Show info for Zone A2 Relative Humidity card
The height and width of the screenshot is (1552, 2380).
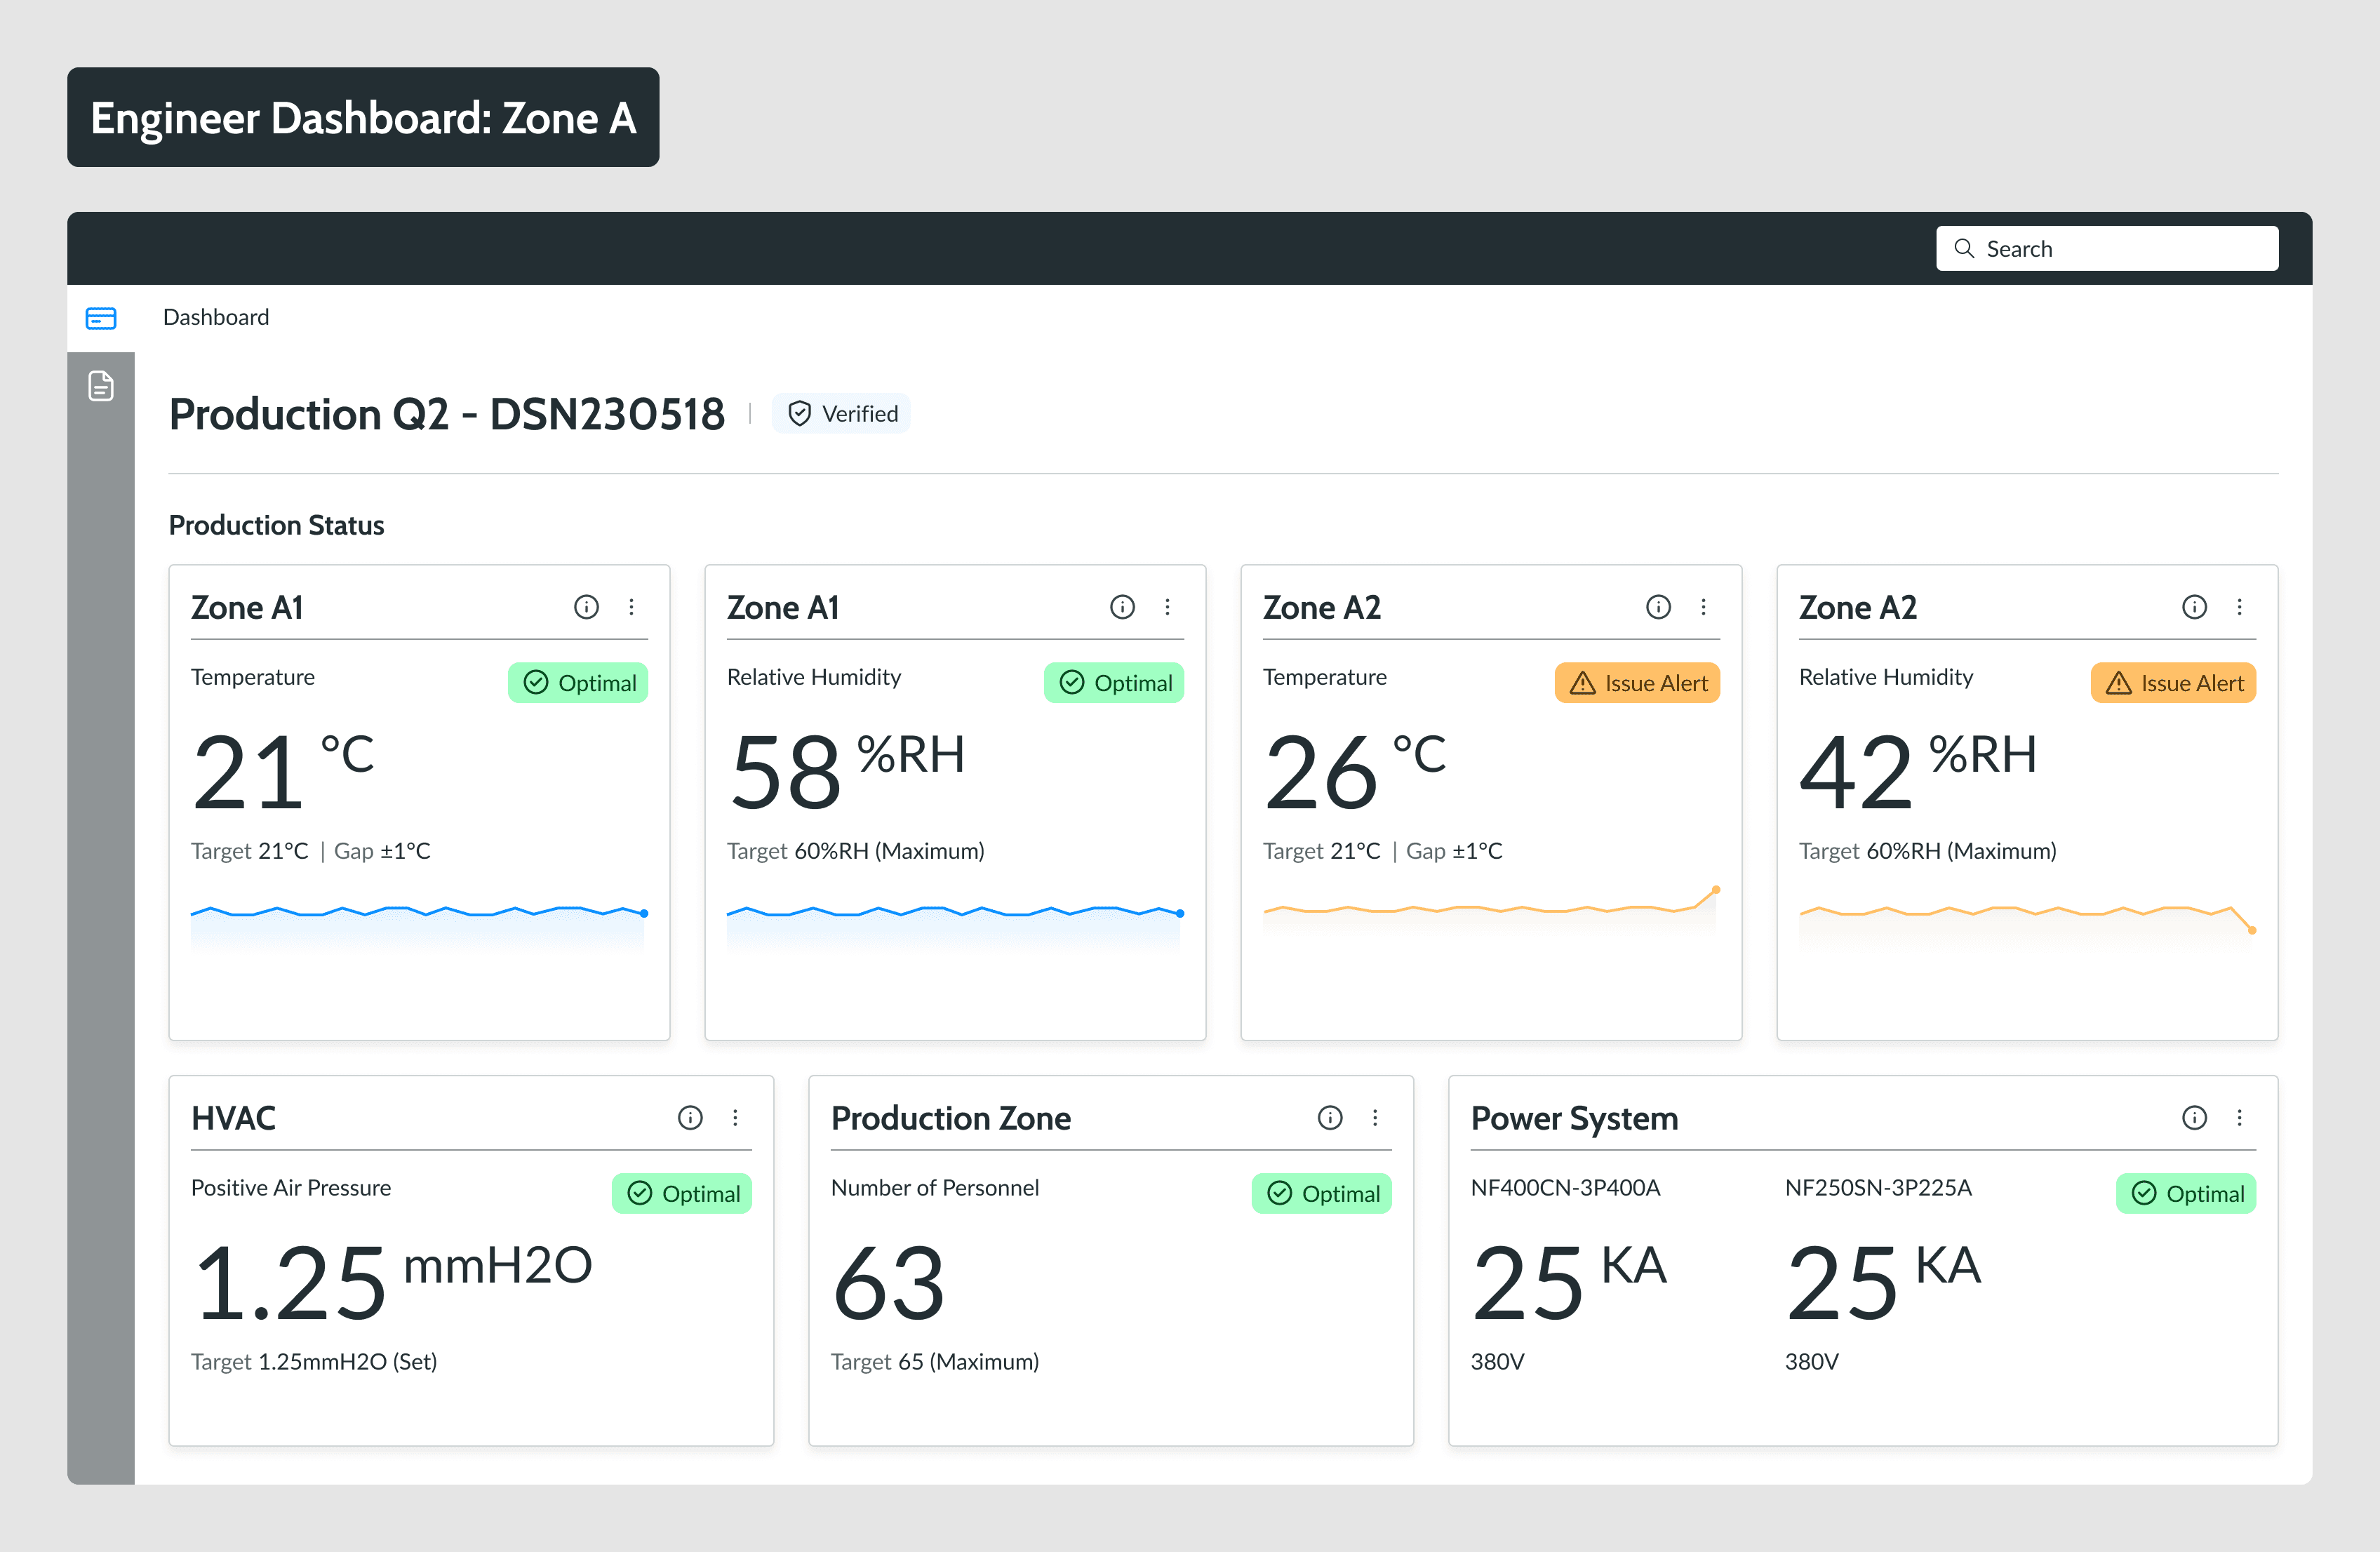click(x=2194, y=607)
